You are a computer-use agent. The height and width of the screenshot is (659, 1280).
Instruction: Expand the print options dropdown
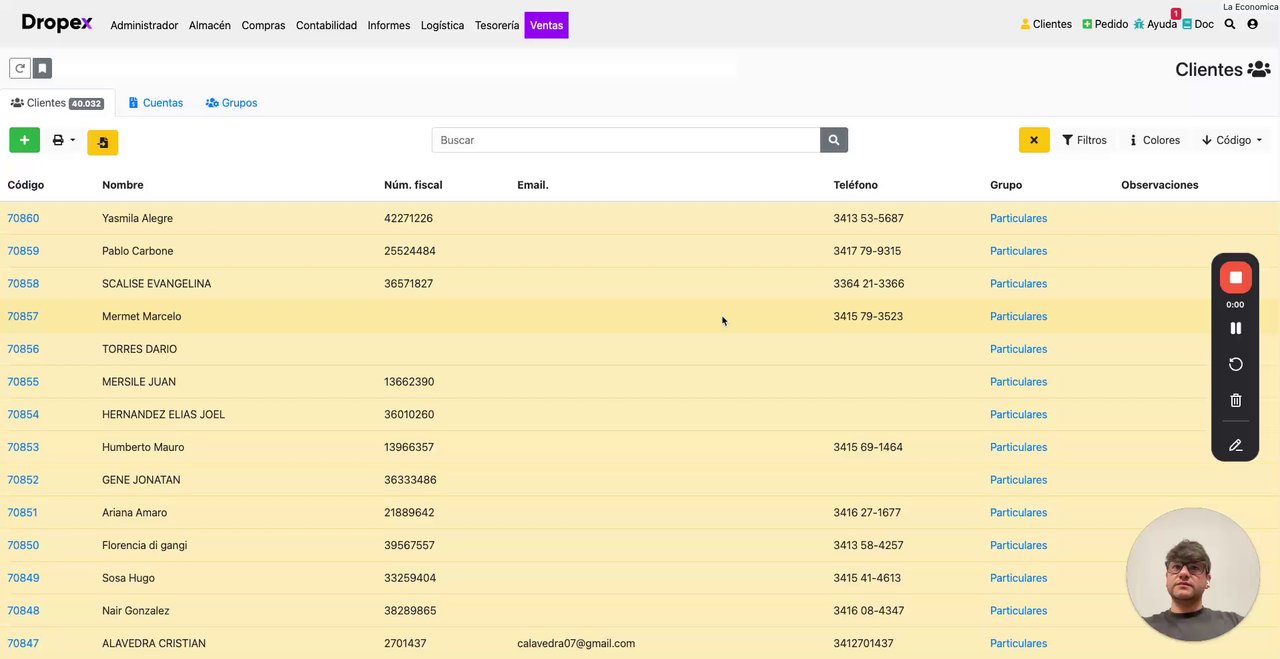coord(63,140)
